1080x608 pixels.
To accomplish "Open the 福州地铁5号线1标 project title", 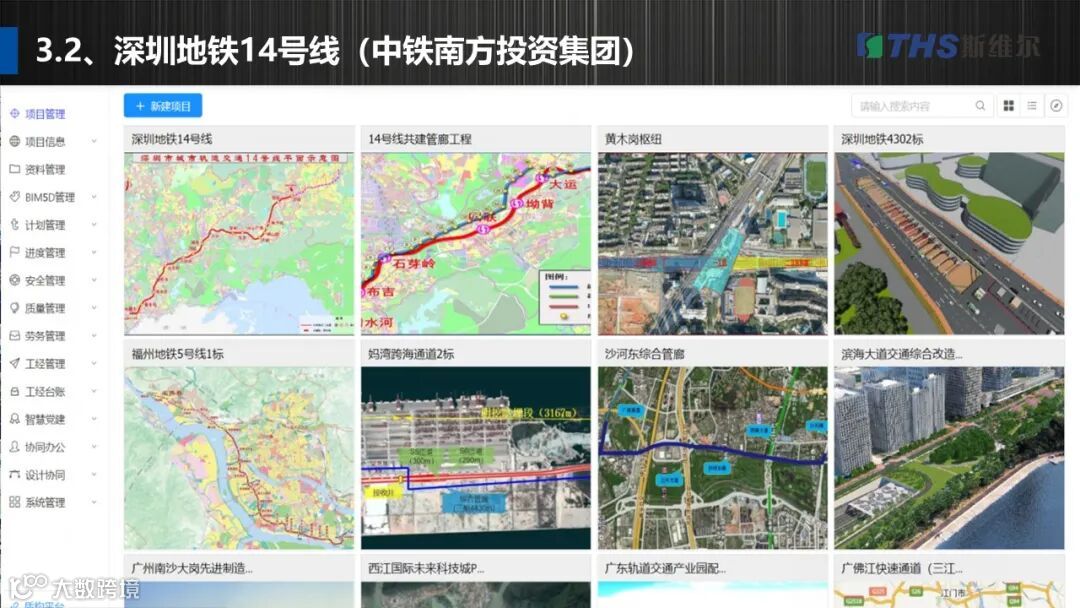I will [x=177, y=353].
